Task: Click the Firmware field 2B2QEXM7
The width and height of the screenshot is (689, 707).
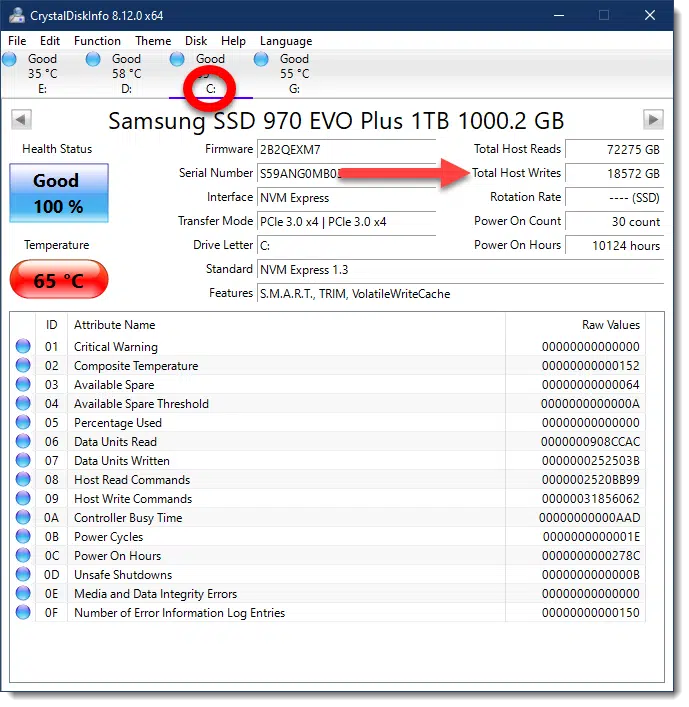Action: tap(346, 150)
